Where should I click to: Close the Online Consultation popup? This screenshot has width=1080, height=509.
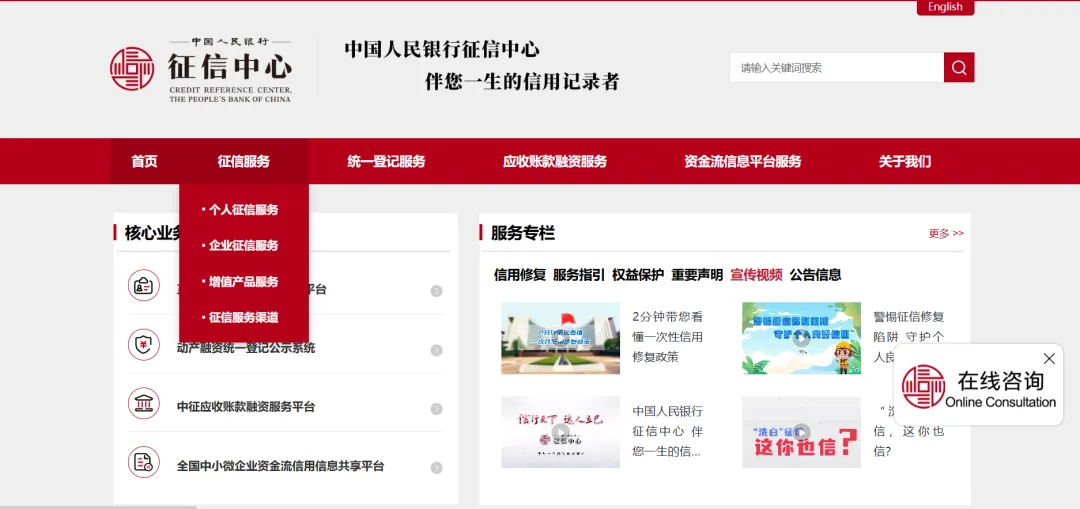point(1049,359)
